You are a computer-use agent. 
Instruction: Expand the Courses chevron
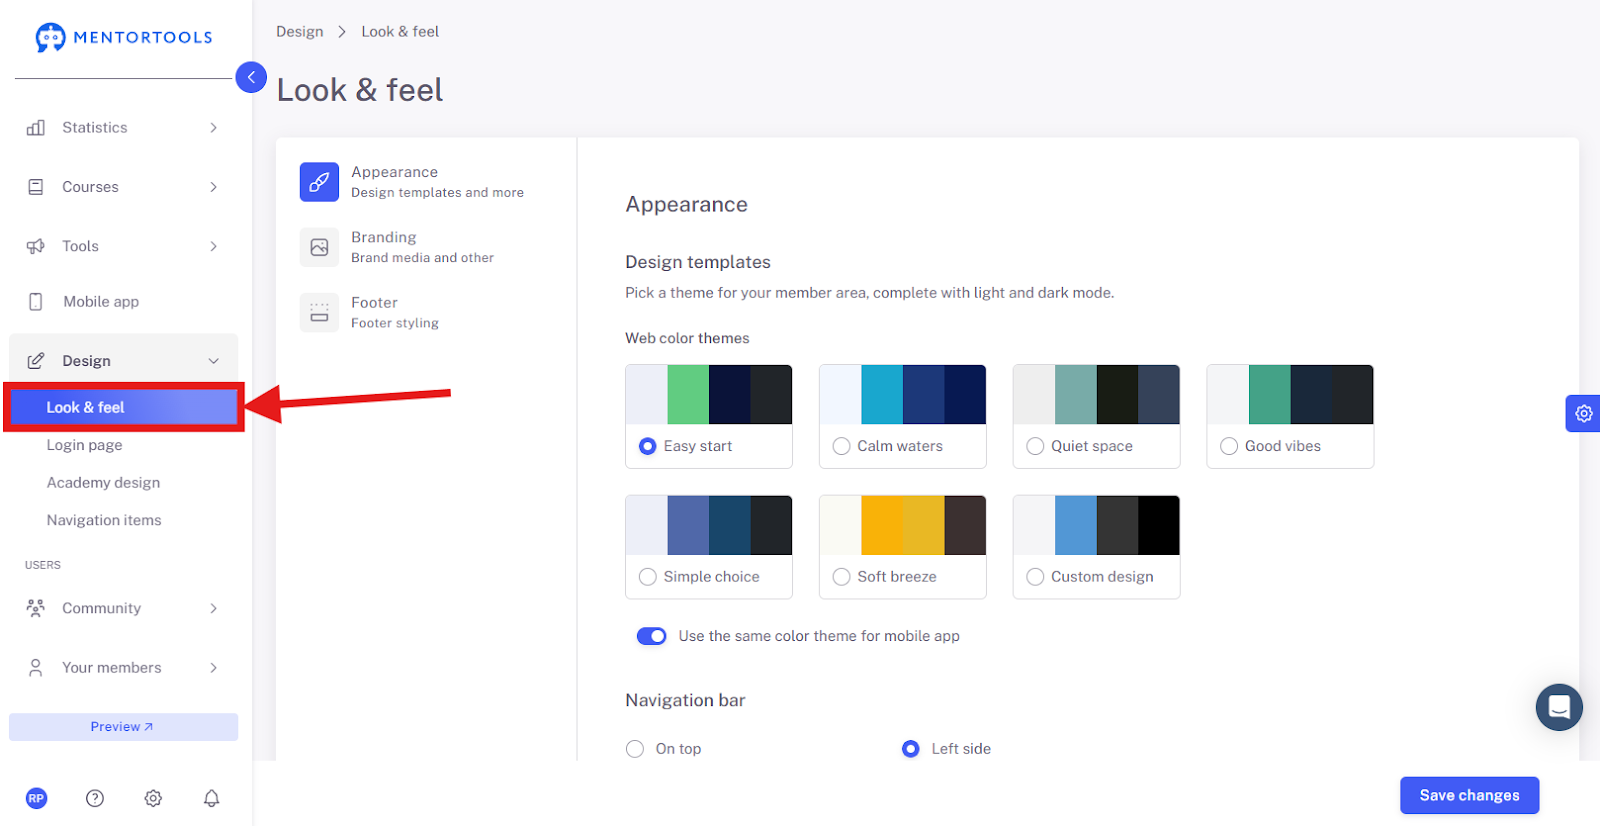click(213, 187)
